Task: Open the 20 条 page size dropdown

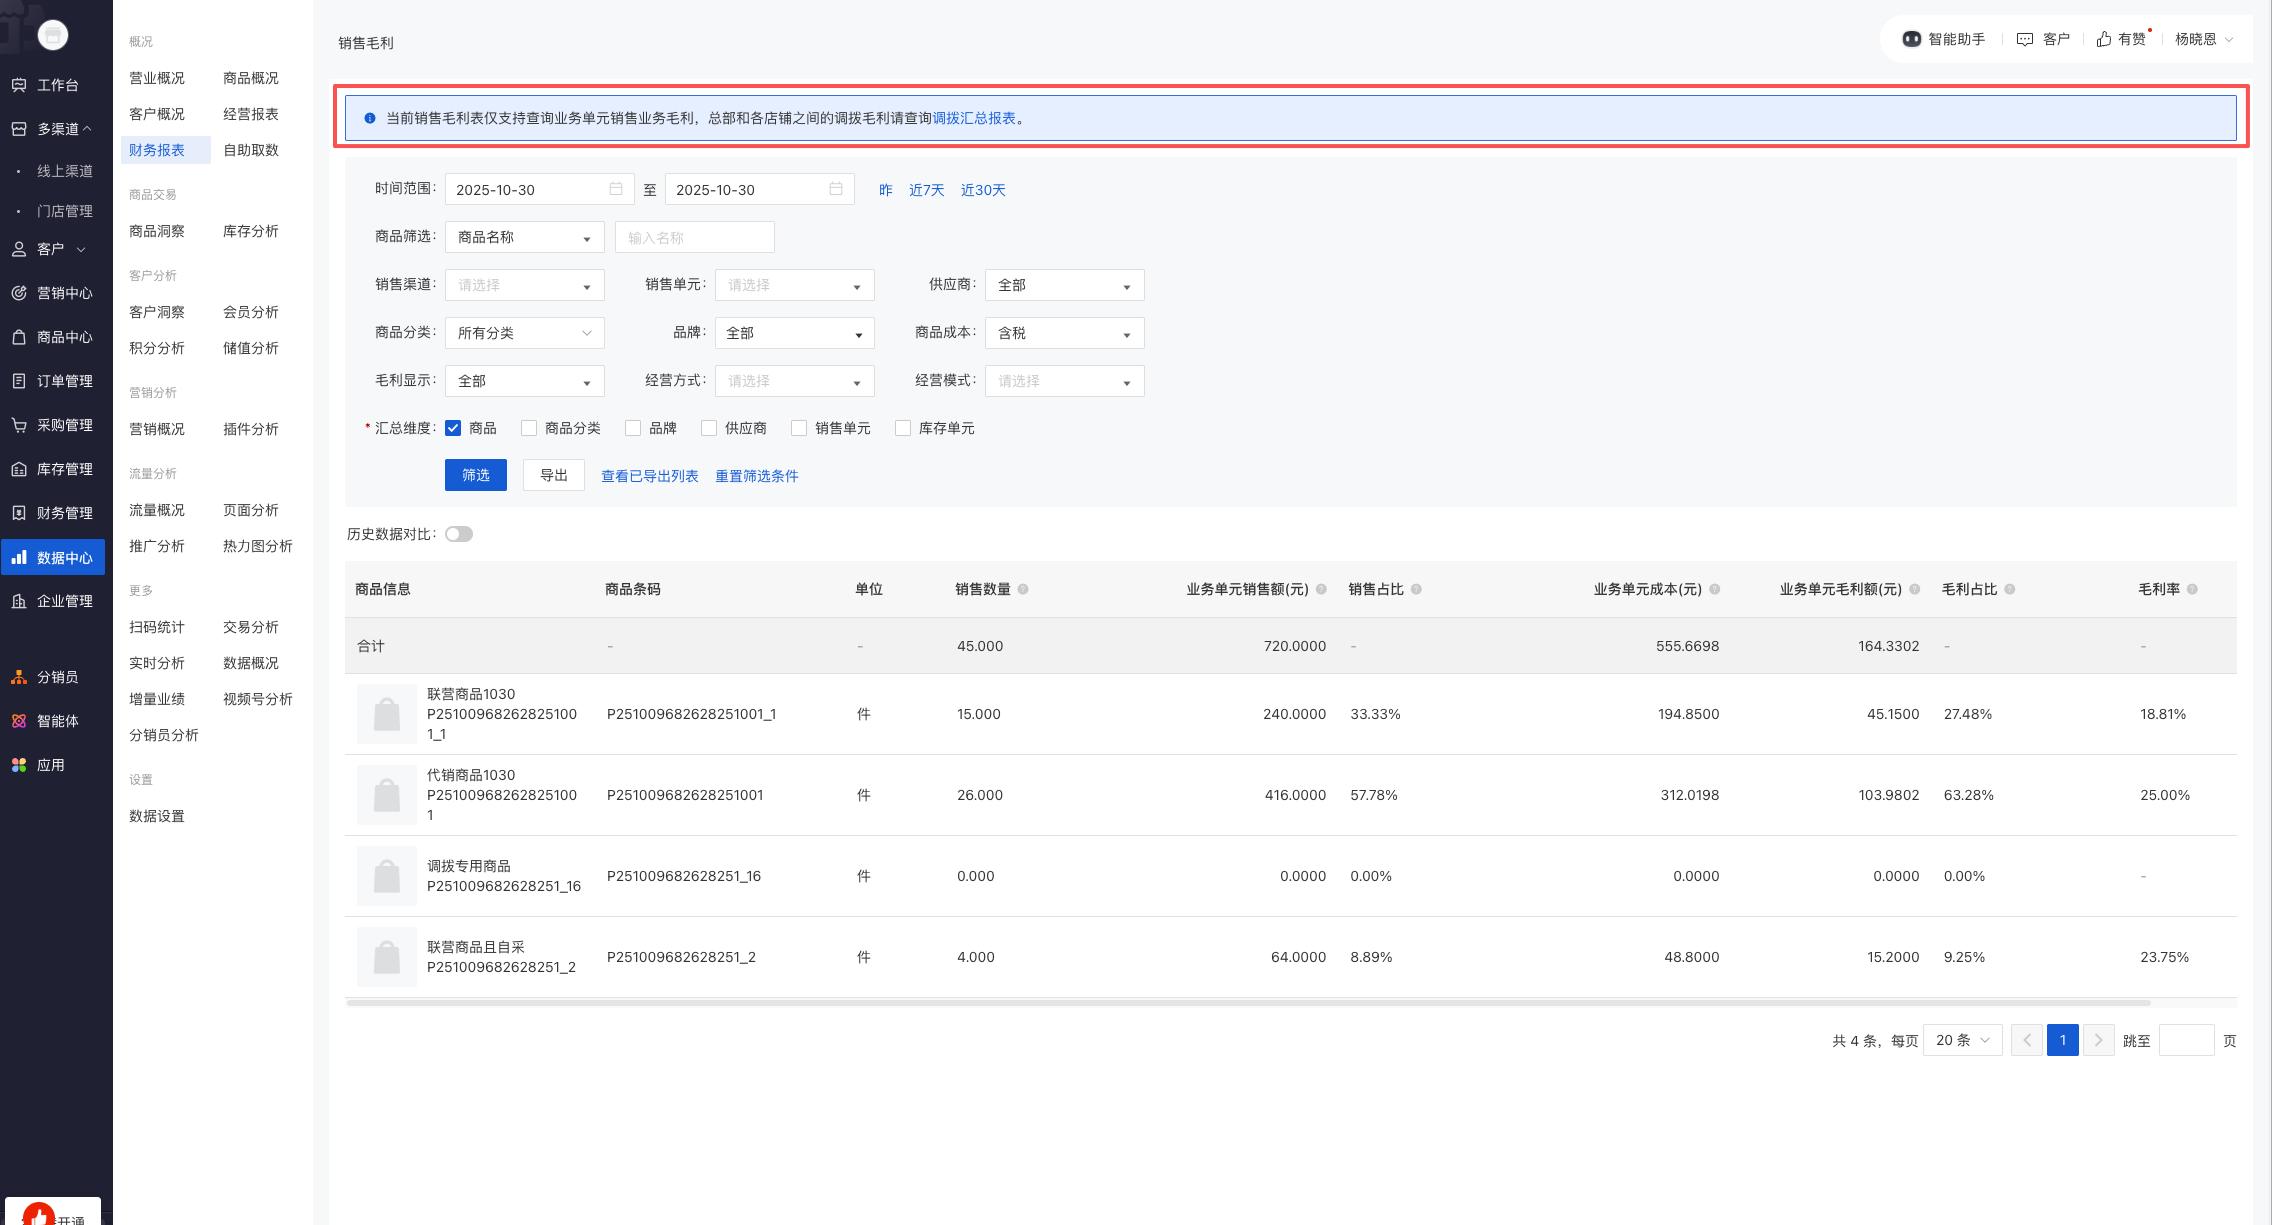Action: click(1962, 1040)
